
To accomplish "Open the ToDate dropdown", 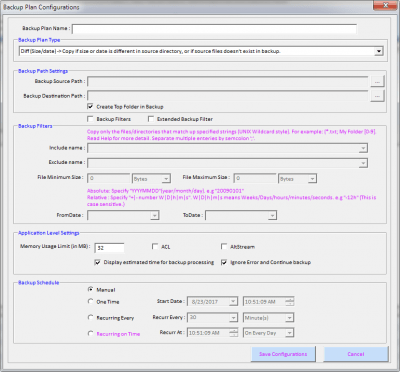I will tap(272, 216).
